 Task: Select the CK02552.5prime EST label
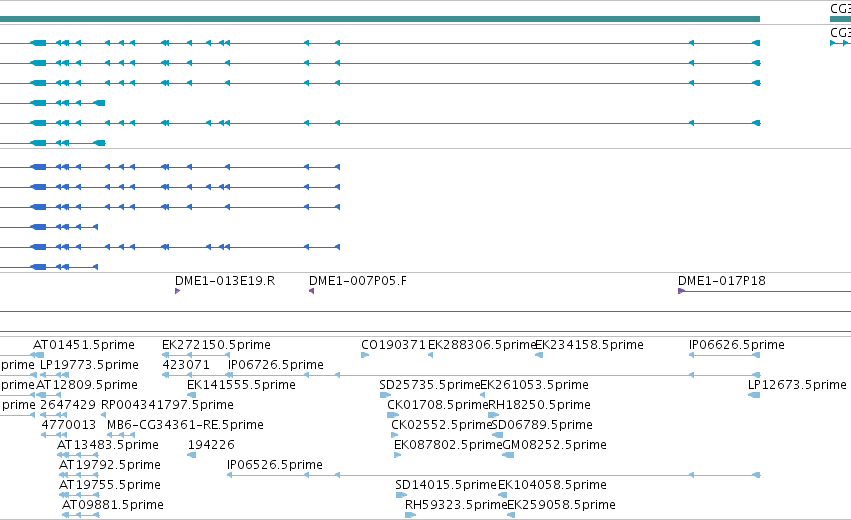(x=441, y=425)
